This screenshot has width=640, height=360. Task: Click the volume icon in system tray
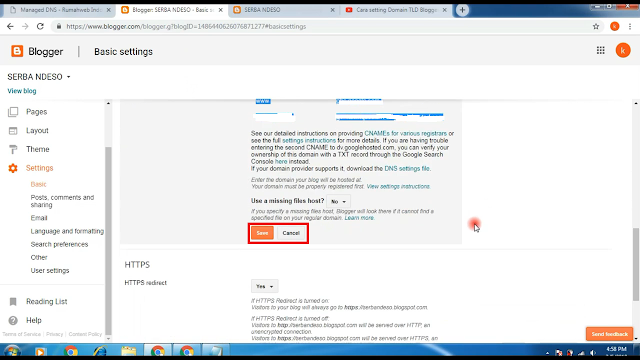point(593,353)
